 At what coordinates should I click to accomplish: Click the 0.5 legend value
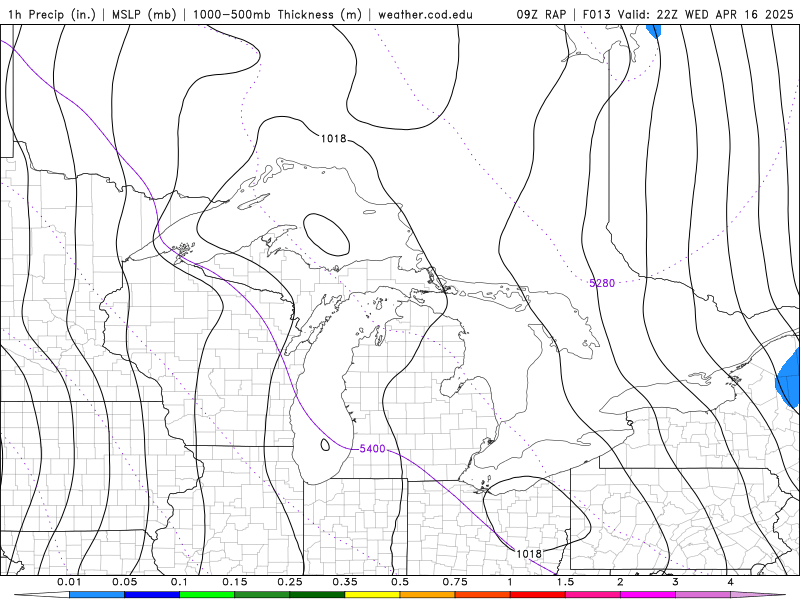[400, 582]
